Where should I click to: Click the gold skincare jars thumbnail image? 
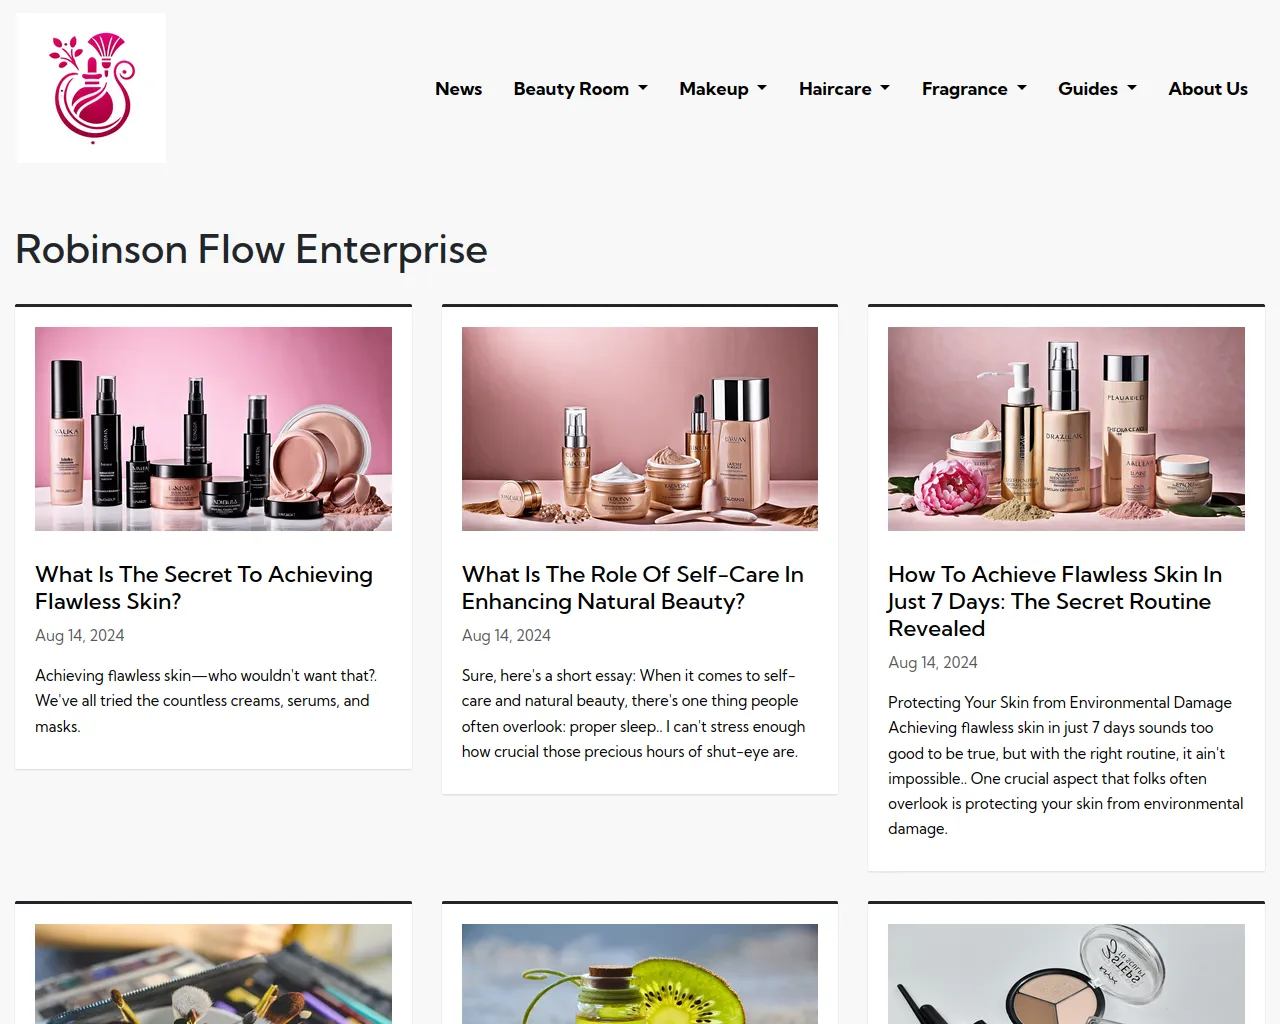click(x=640, y=429)
